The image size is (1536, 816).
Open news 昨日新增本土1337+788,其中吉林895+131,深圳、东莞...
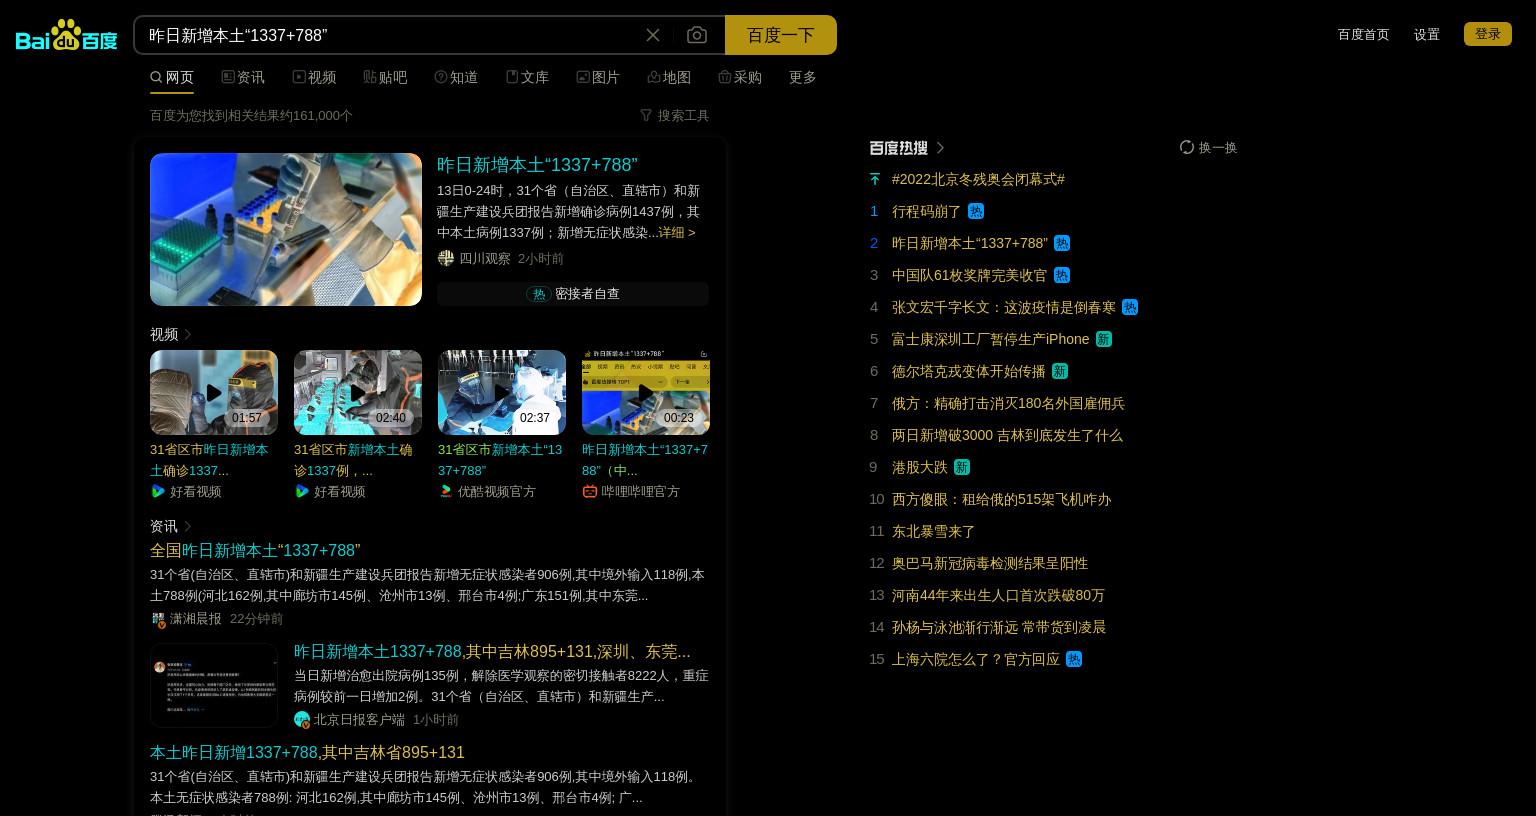pyautogui.click(x=492, y=651)
